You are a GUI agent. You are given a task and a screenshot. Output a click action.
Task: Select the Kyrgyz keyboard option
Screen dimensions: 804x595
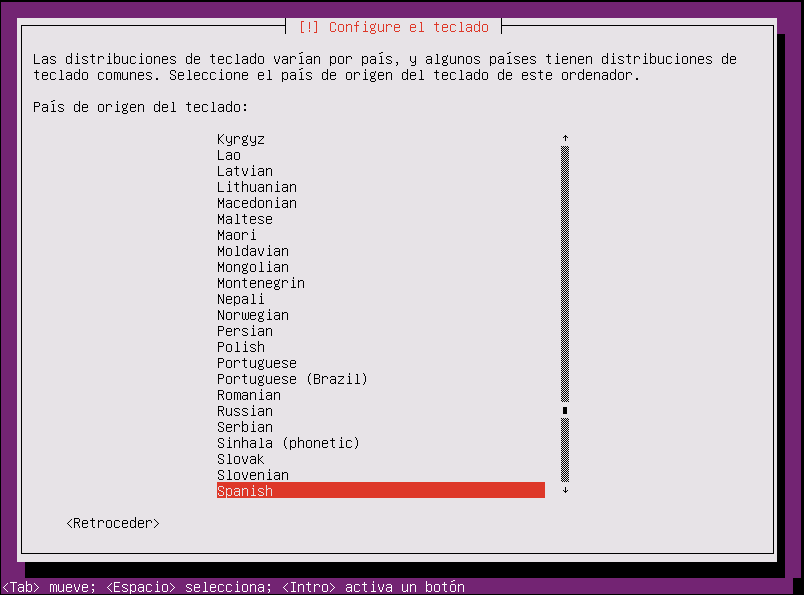pyautogui.click(x=241, y=139)
